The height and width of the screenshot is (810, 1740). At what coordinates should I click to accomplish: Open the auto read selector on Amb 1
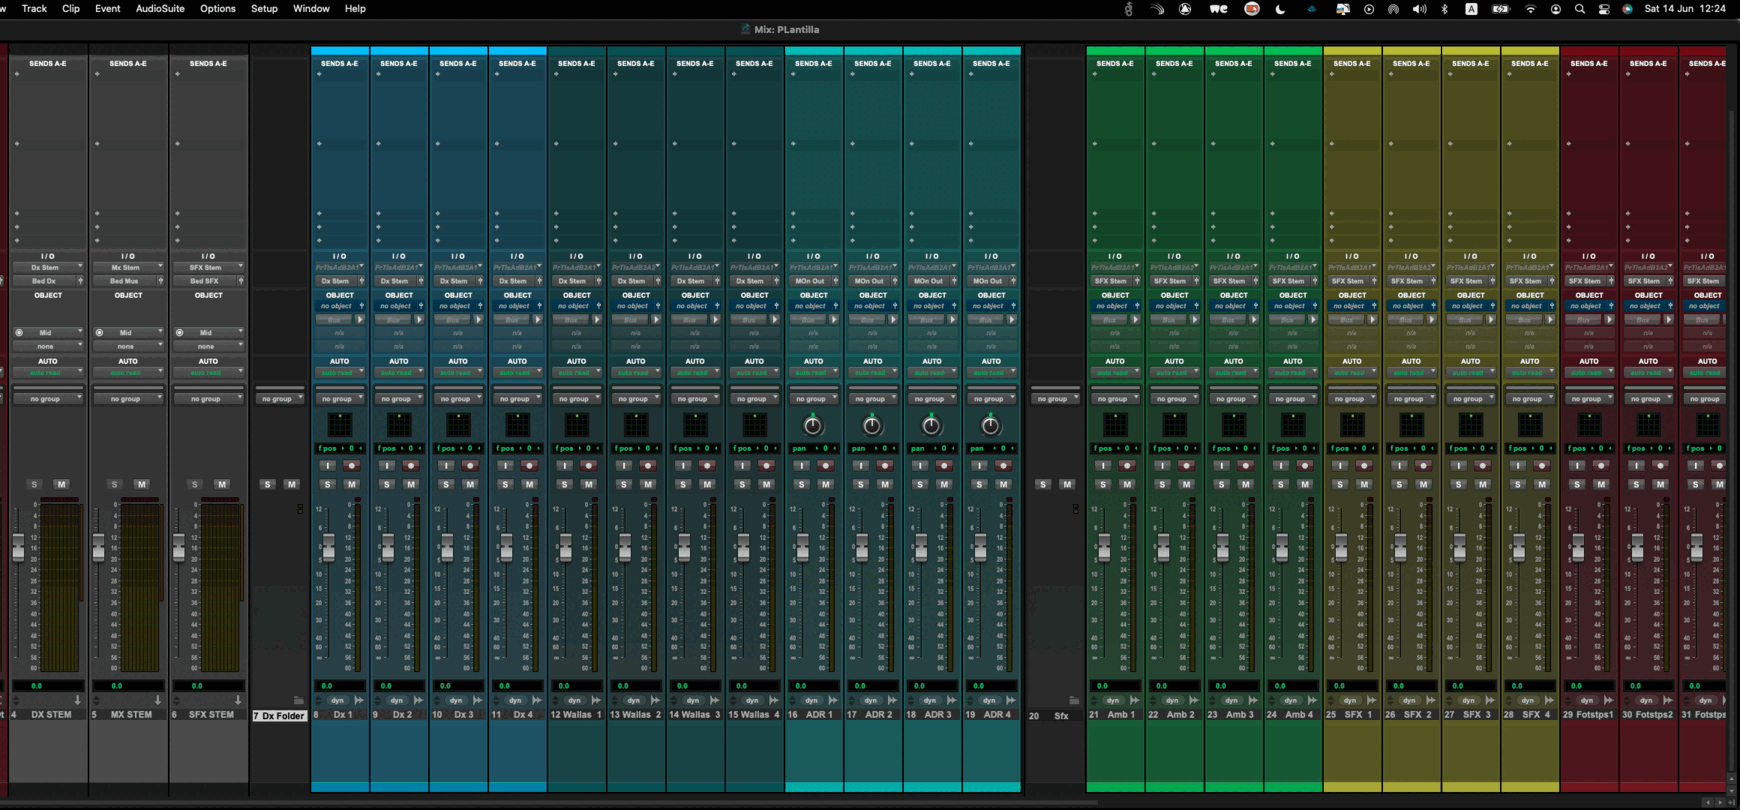pyautogui.click(x=1115, y=373)
